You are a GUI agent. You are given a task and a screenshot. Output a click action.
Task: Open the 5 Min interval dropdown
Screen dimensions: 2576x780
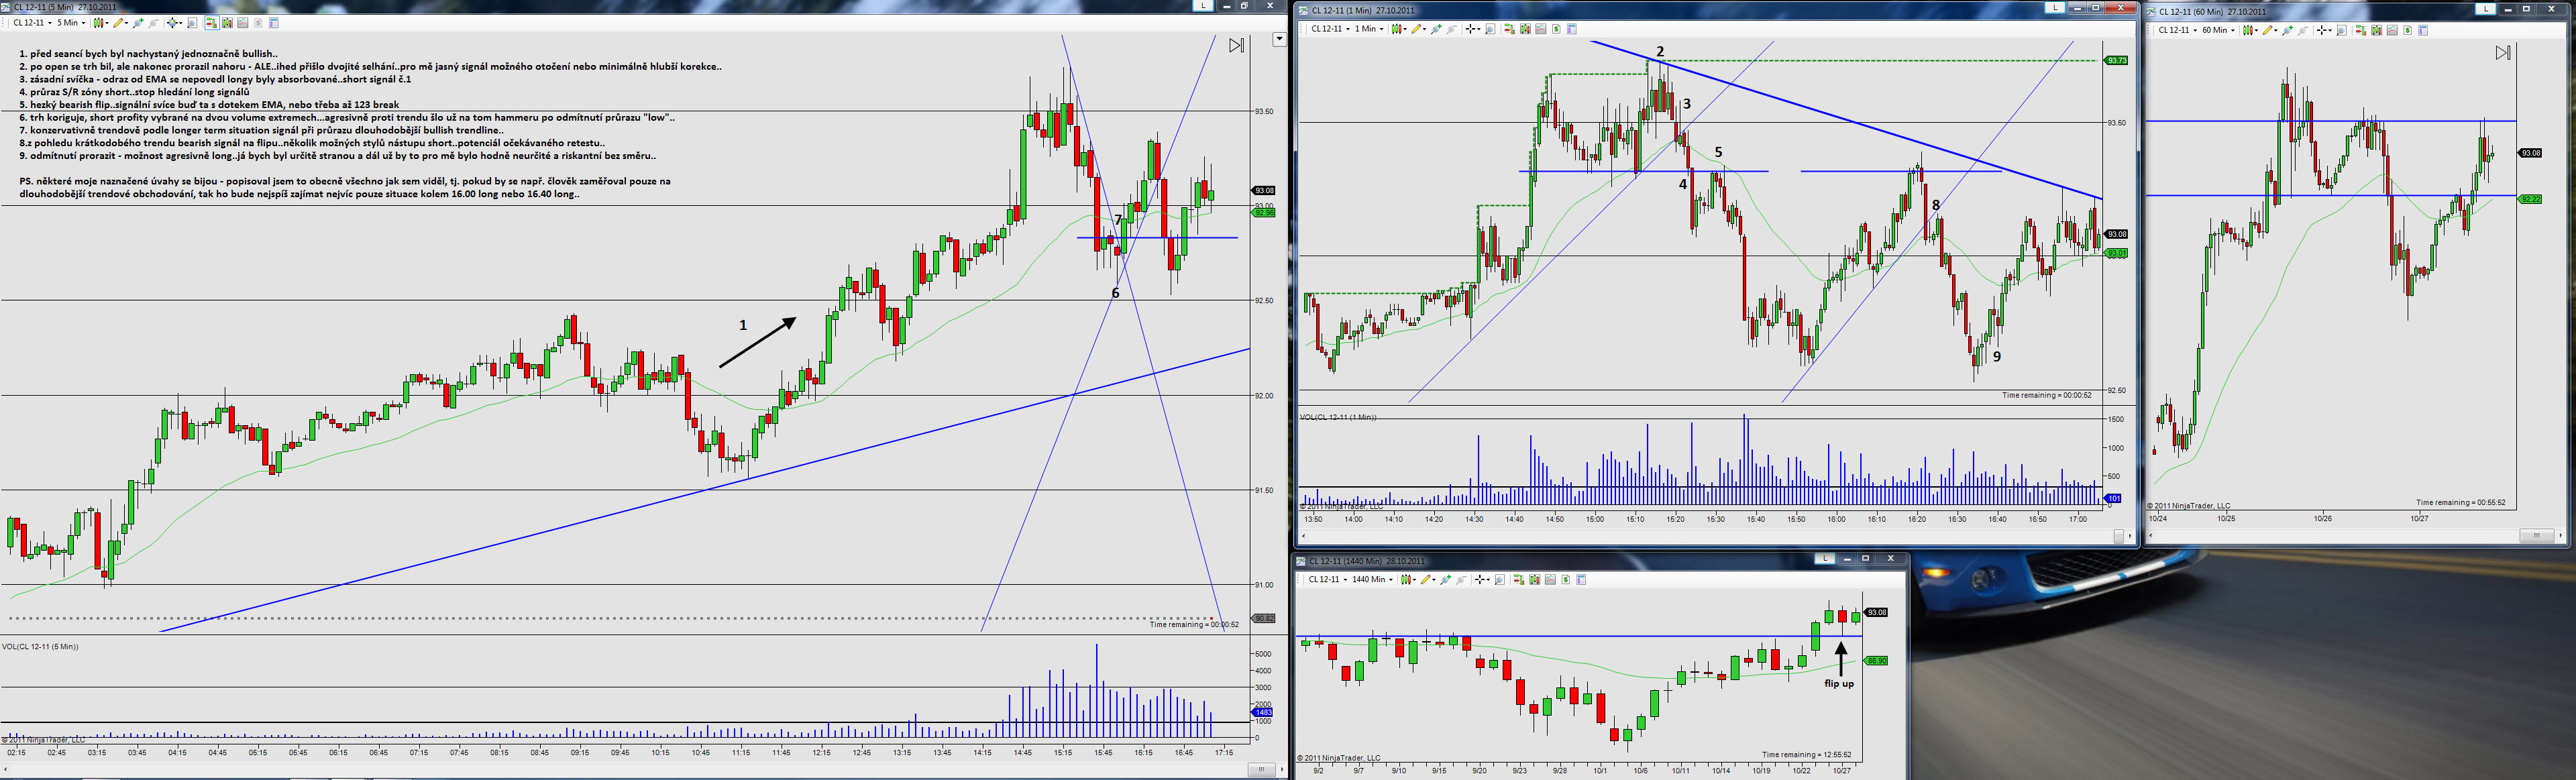tap(70, 23)
